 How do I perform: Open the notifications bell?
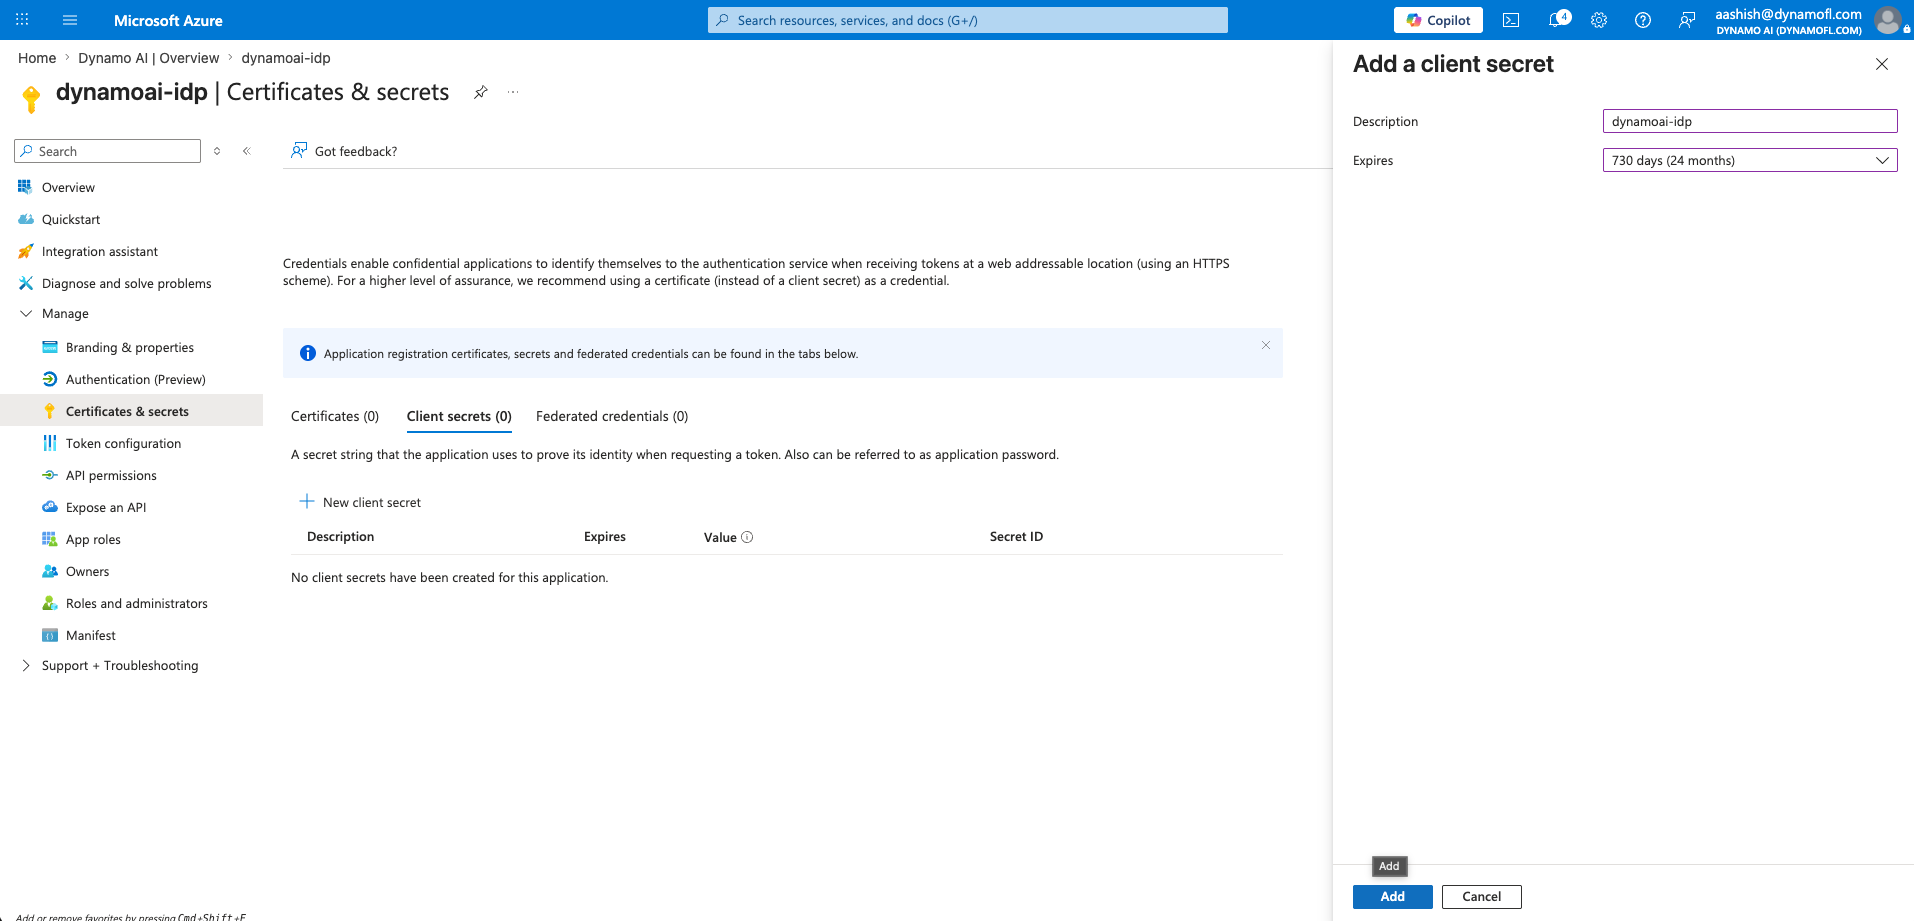click(1558, 19)
